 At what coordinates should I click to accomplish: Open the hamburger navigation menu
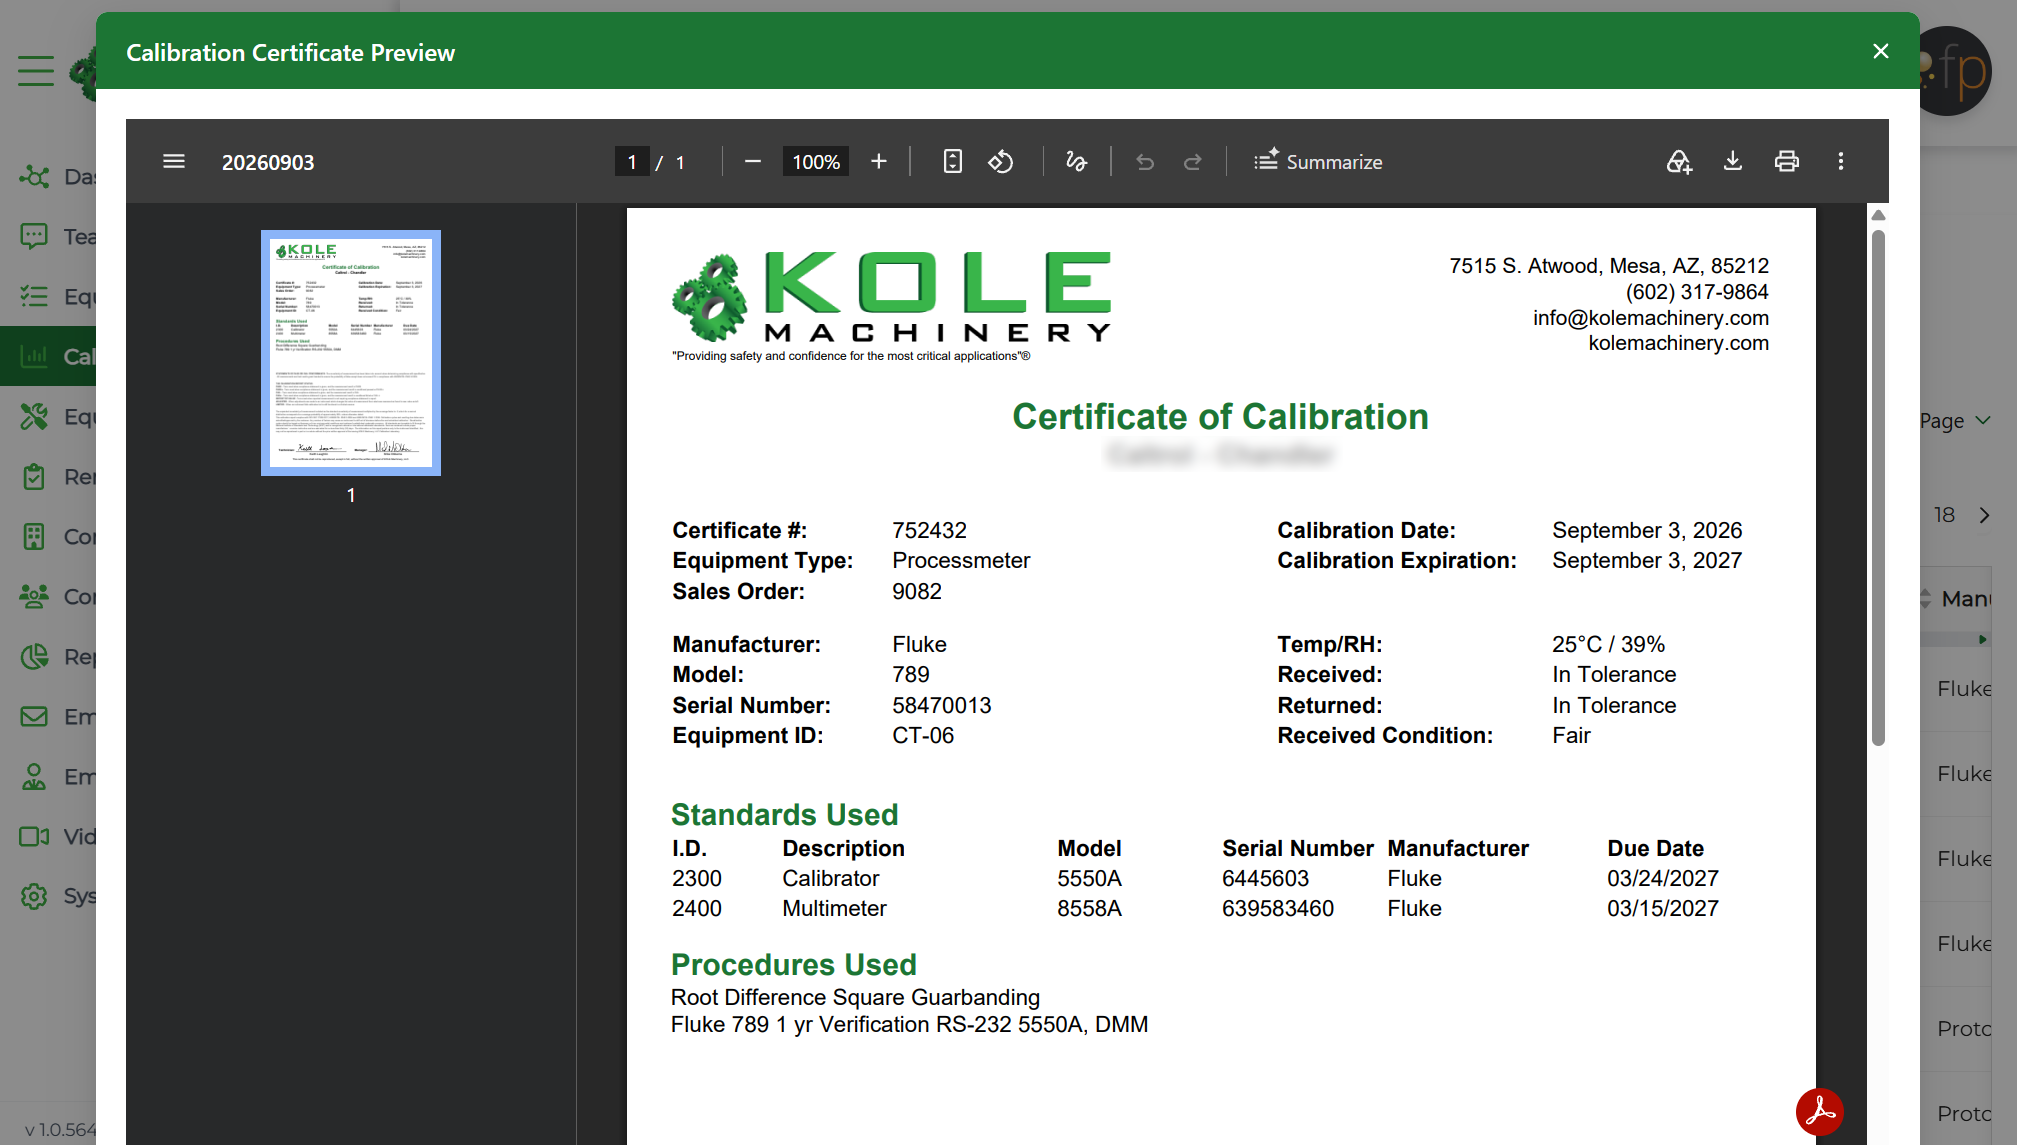(36, 70)
